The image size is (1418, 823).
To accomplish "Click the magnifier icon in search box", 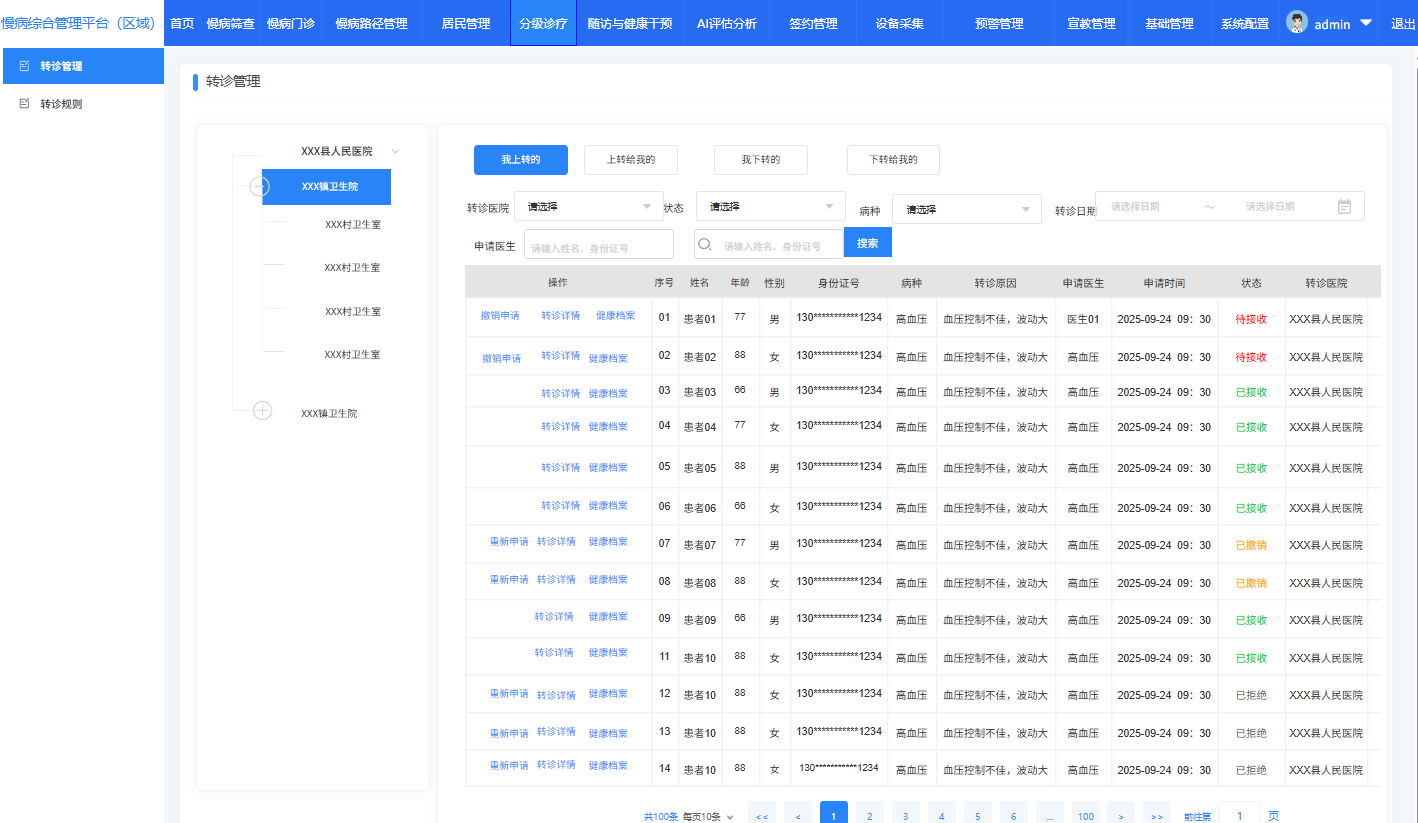I will [705, 245].
